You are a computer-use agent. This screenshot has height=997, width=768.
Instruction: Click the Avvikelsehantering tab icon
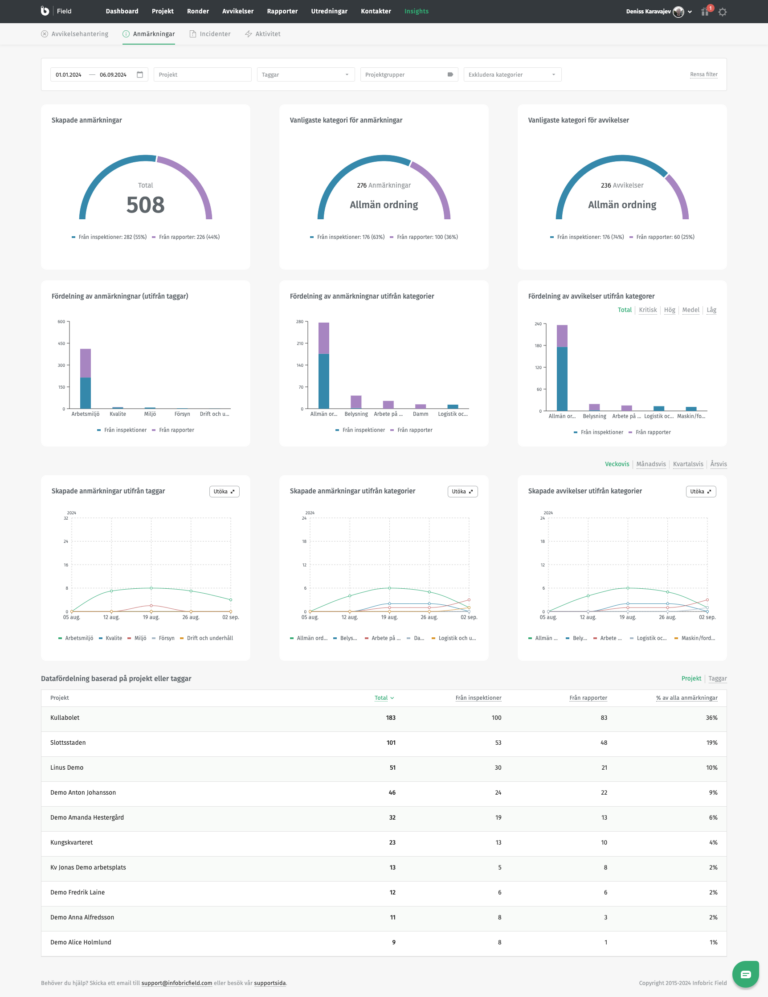pos(45,34)
